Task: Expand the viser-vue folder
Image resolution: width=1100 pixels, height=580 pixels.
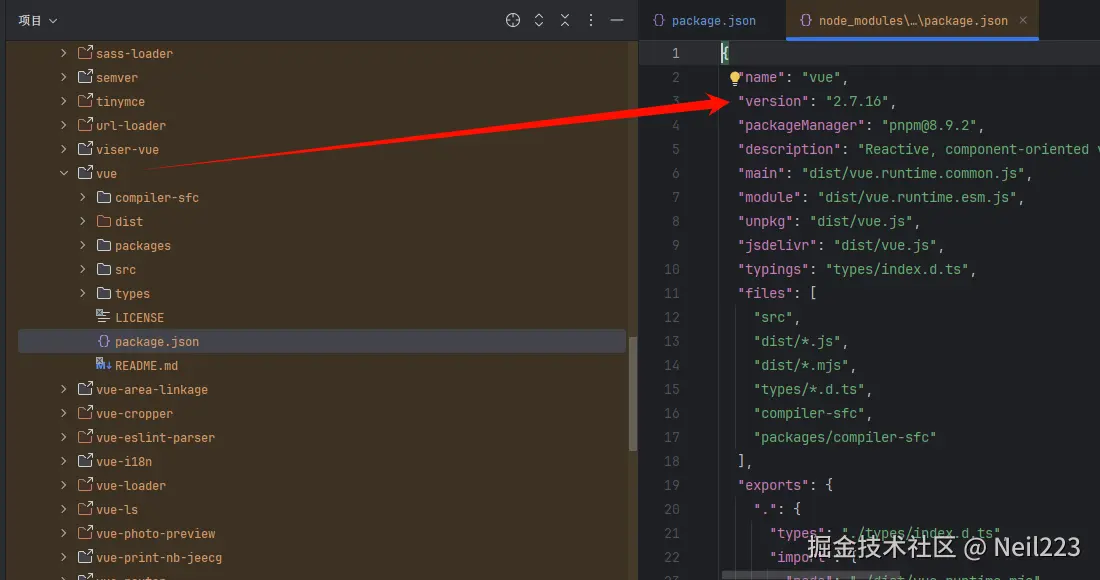Action: coord(64,149)
